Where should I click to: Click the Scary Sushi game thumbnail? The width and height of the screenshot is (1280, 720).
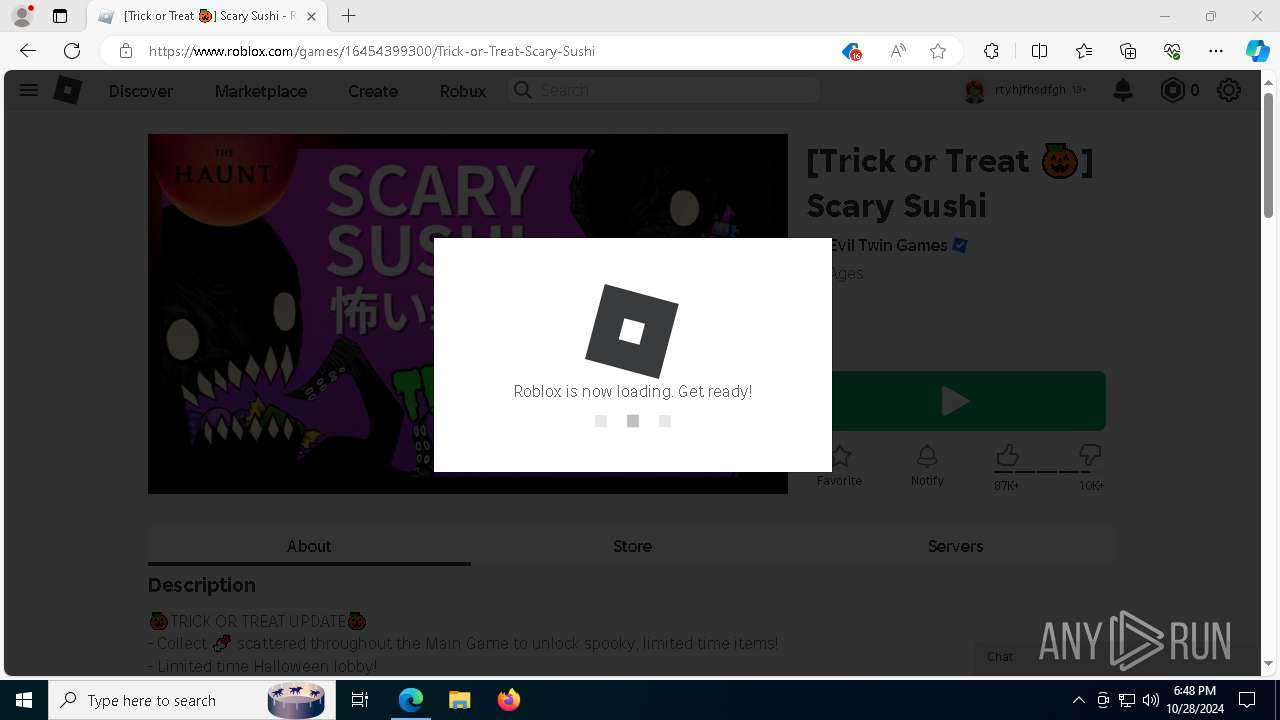468,314
